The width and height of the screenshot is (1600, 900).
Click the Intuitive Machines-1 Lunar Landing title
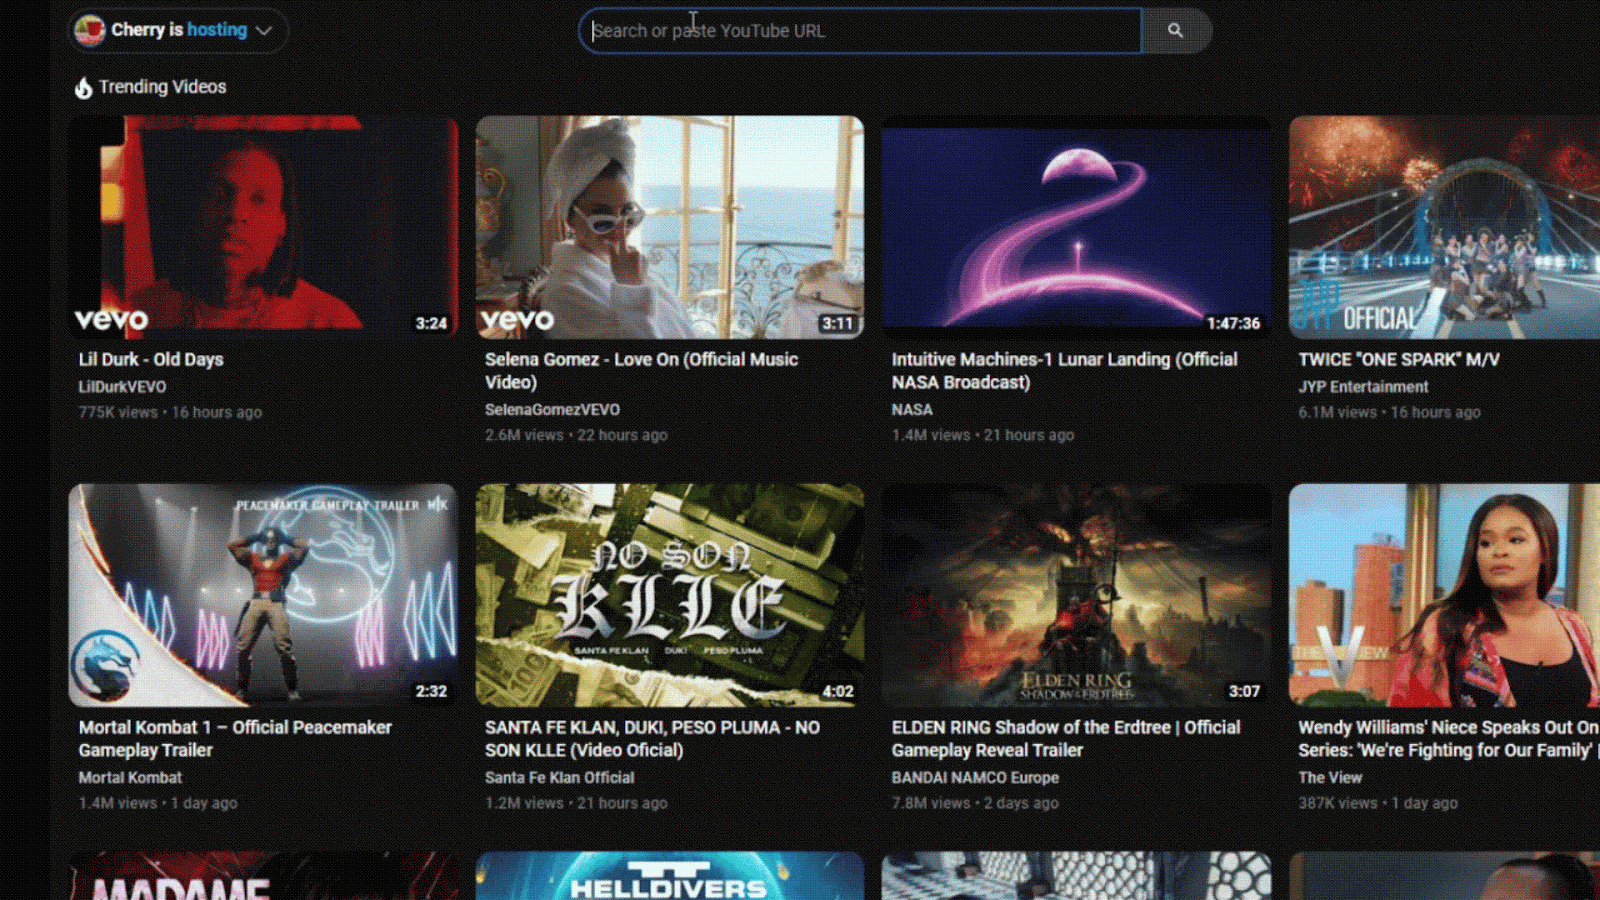pyautogui.click(x=1065, y=371)
